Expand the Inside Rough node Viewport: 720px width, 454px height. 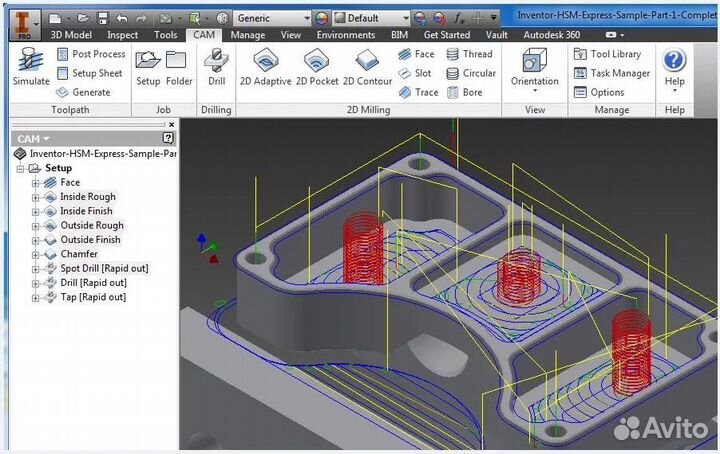[x=35, y=197]
